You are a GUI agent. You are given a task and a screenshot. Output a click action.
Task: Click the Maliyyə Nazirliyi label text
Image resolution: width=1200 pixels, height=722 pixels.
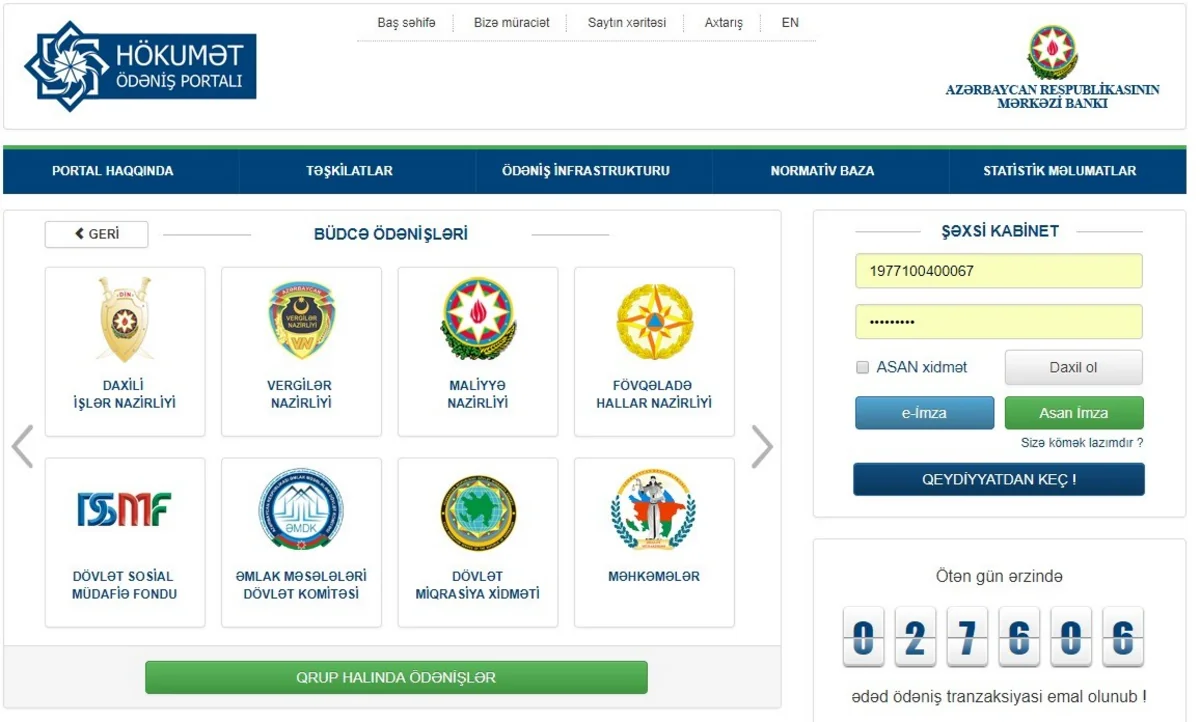[x=478, y=394]
